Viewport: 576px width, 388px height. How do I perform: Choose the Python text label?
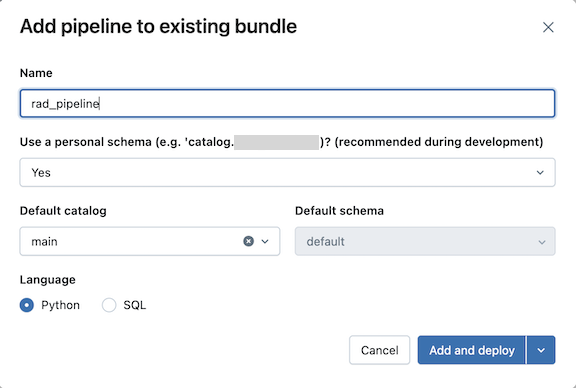tap(60, 305)
